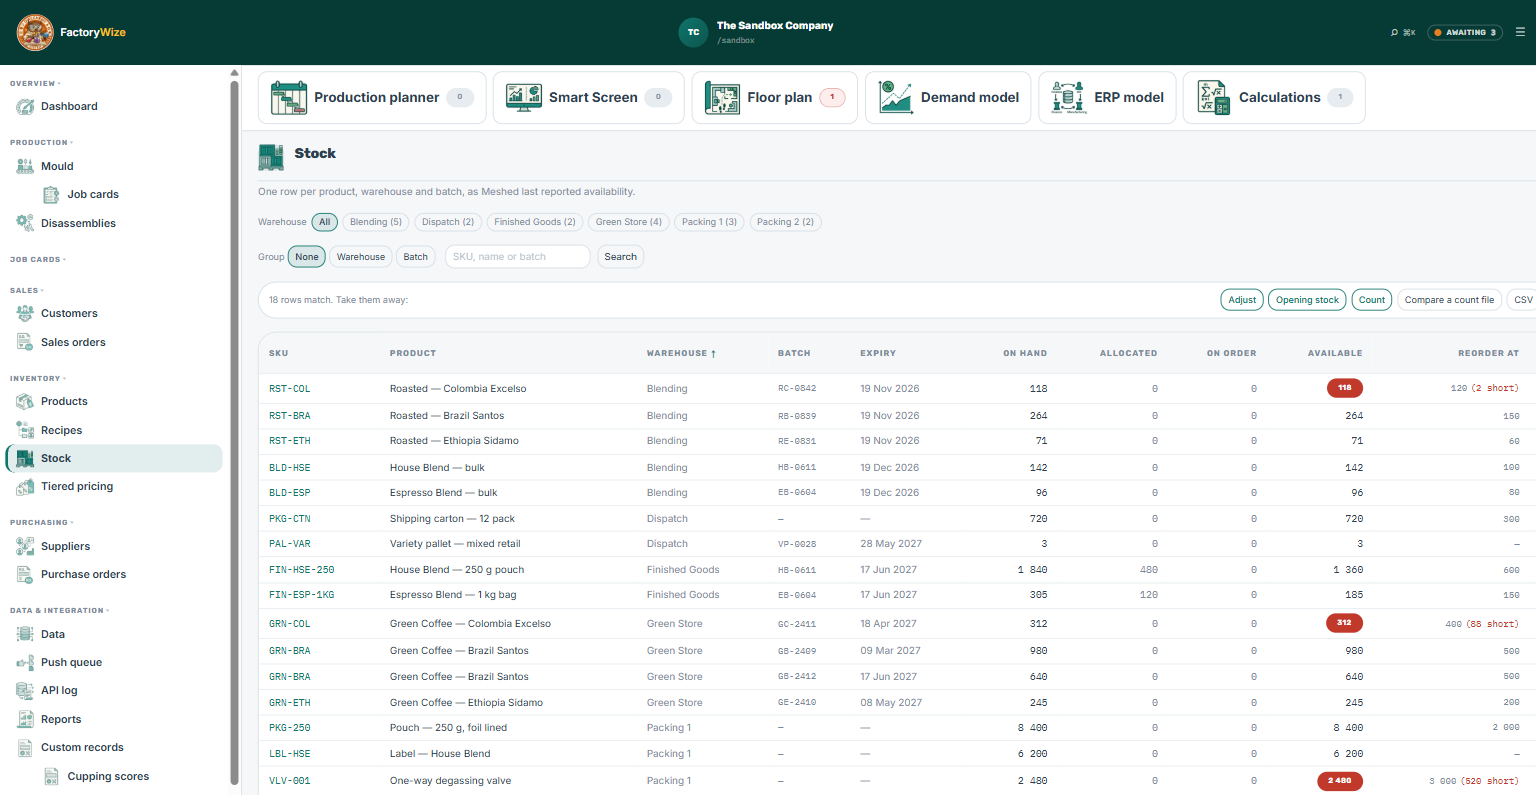Click the Adjust button
Image resolution: width=1536 pixels, height=795 pixels.
(1242, 300)
